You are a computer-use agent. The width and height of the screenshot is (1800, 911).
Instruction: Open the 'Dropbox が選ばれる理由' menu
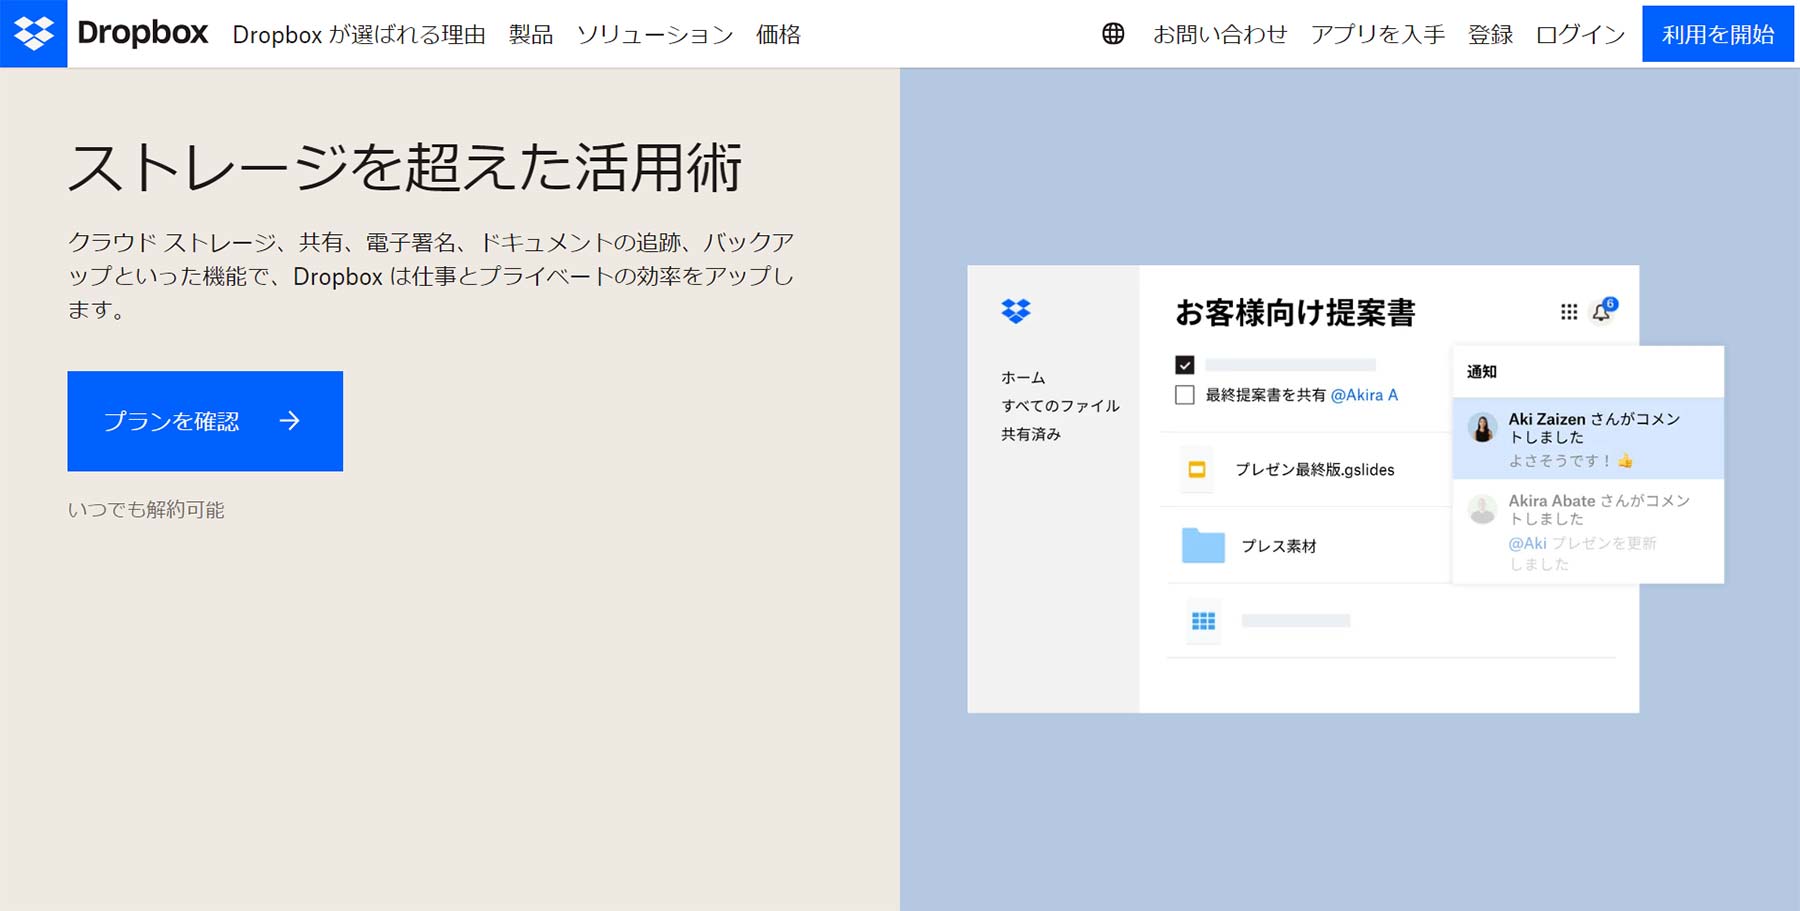tap(359, 34)
